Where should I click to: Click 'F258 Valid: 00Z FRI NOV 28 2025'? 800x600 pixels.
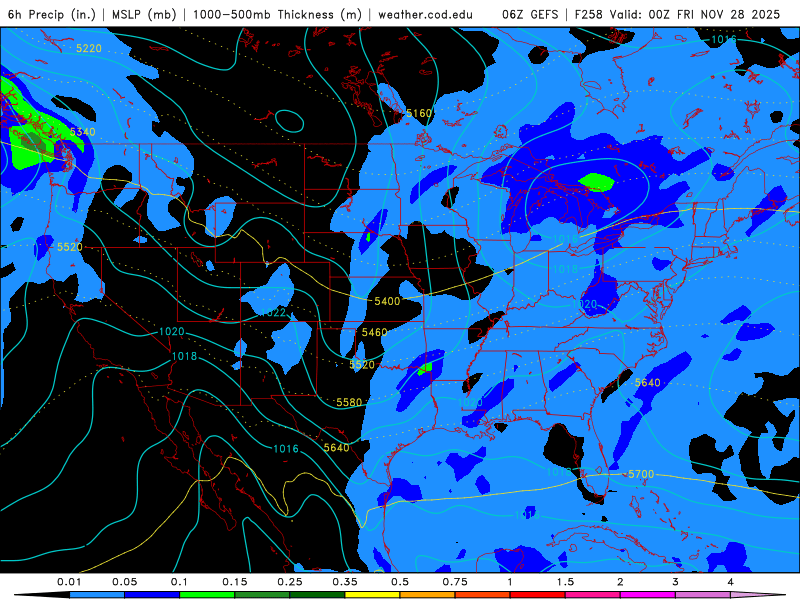(677, 14)
